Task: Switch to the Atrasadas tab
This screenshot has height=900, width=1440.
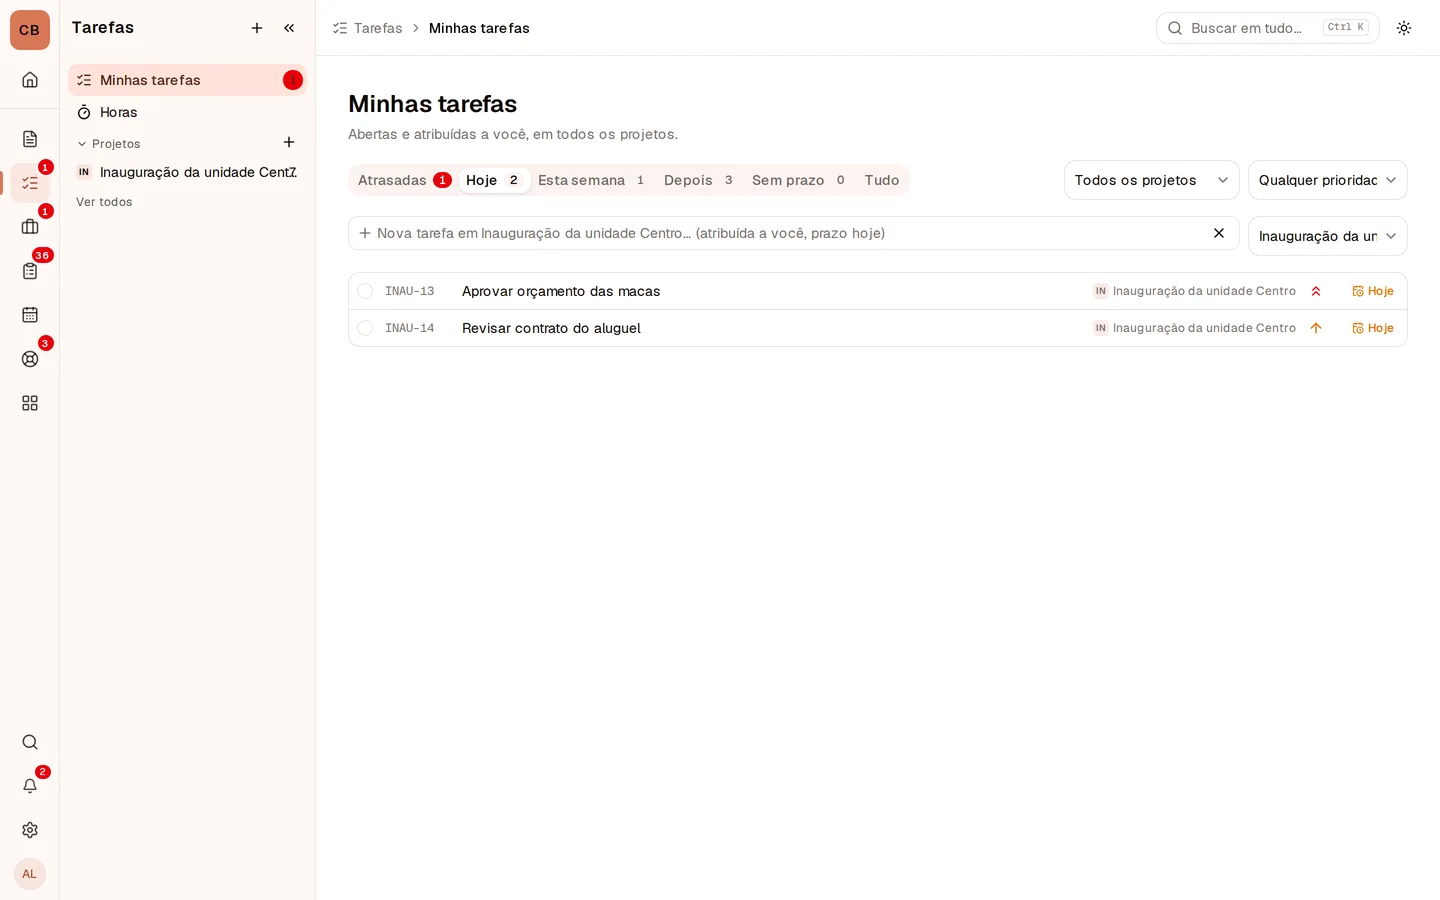Action: [404, 180]
